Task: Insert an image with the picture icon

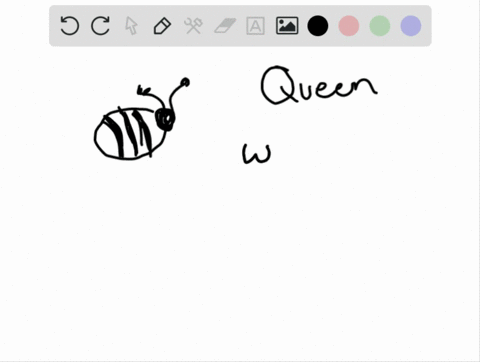Action: click(287, 26)
